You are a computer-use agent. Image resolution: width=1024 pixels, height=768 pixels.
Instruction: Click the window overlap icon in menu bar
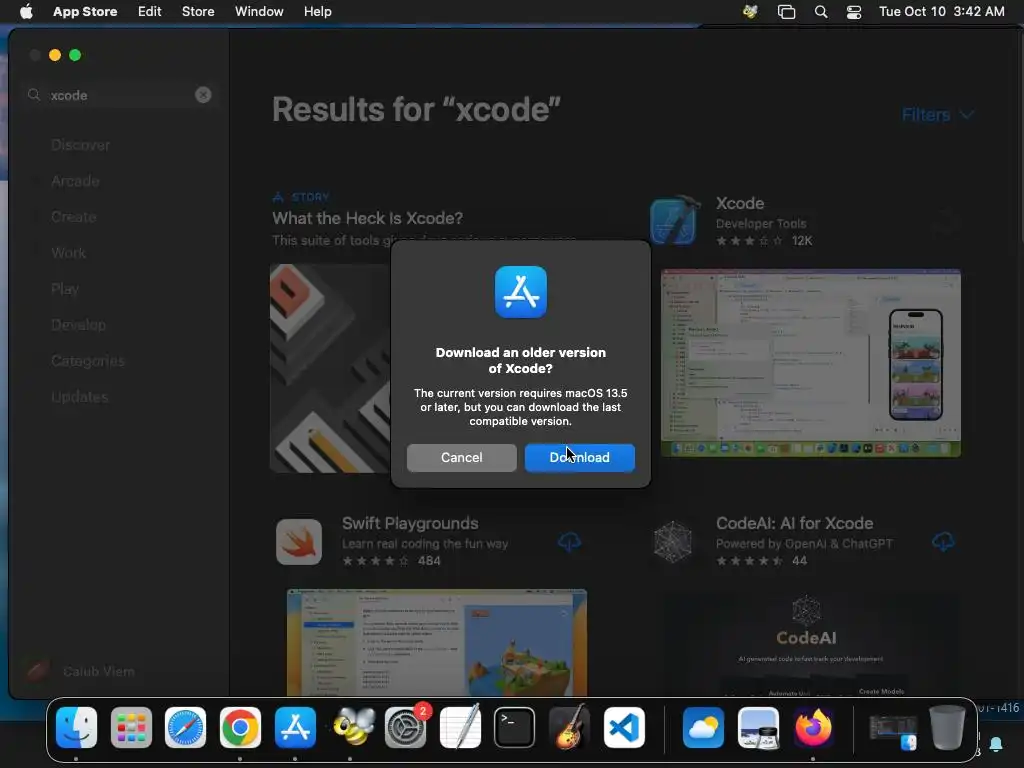pos(786,12)
